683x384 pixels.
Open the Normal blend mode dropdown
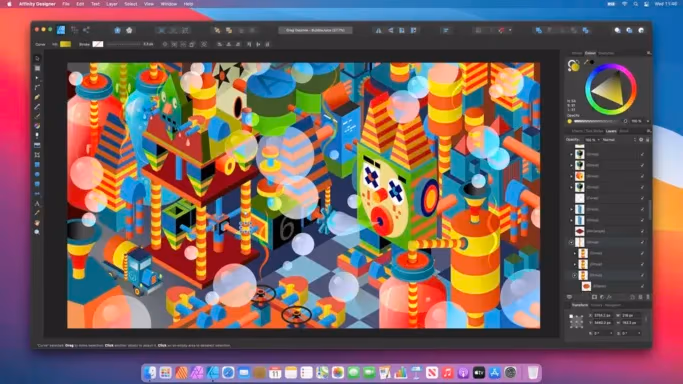619,140
